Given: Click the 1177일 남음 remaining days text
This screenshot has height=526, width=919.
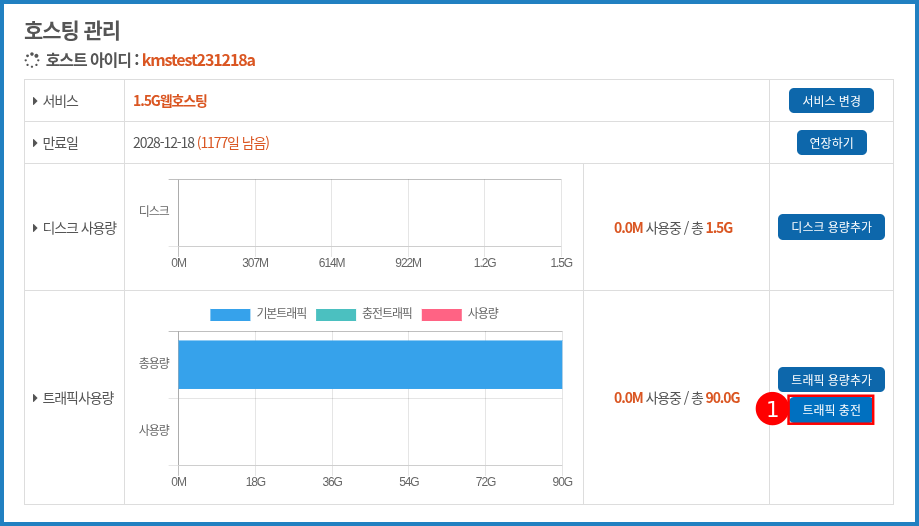Looking at the screenshot, I should [233, 143].
